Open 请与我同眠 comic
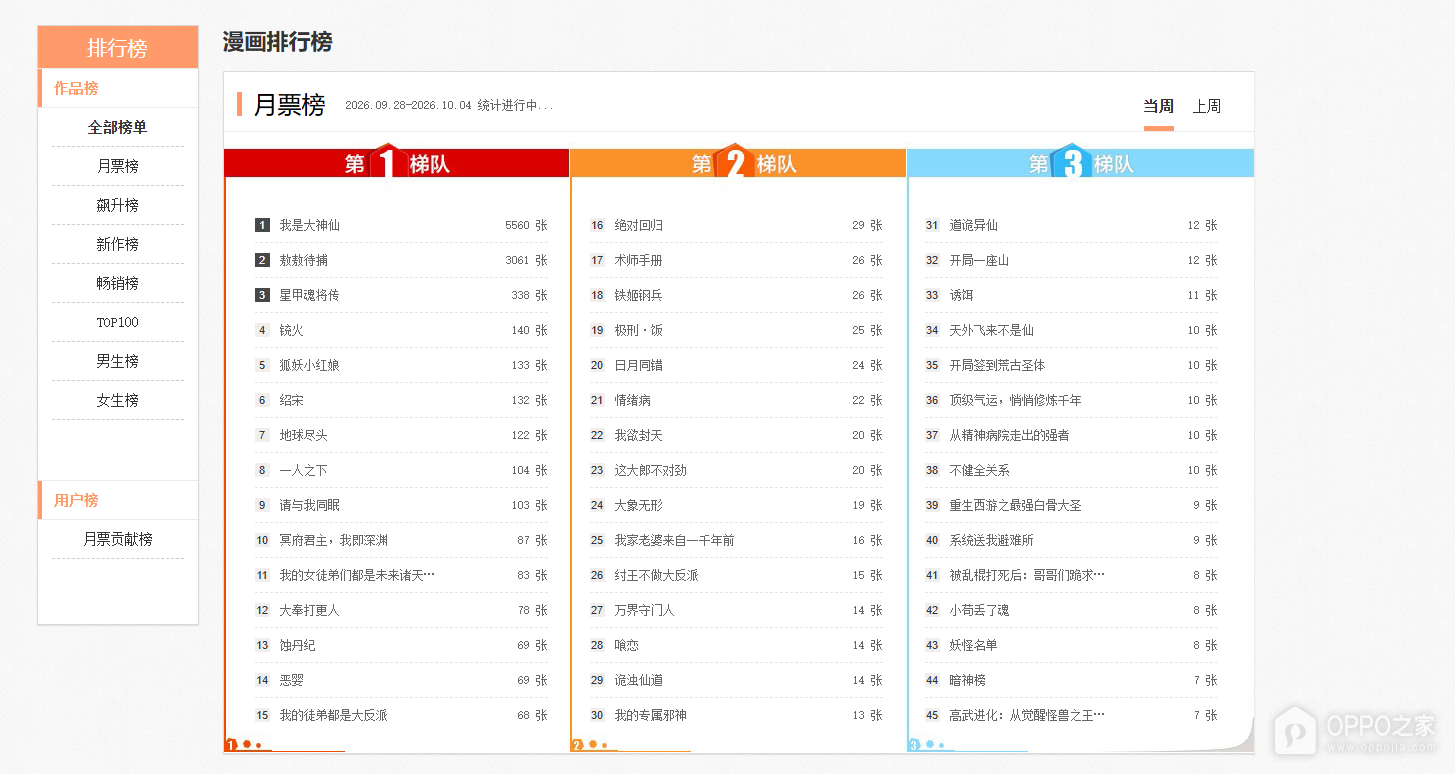This screenshot has width=1455, height=774. [x=310, y=505]
